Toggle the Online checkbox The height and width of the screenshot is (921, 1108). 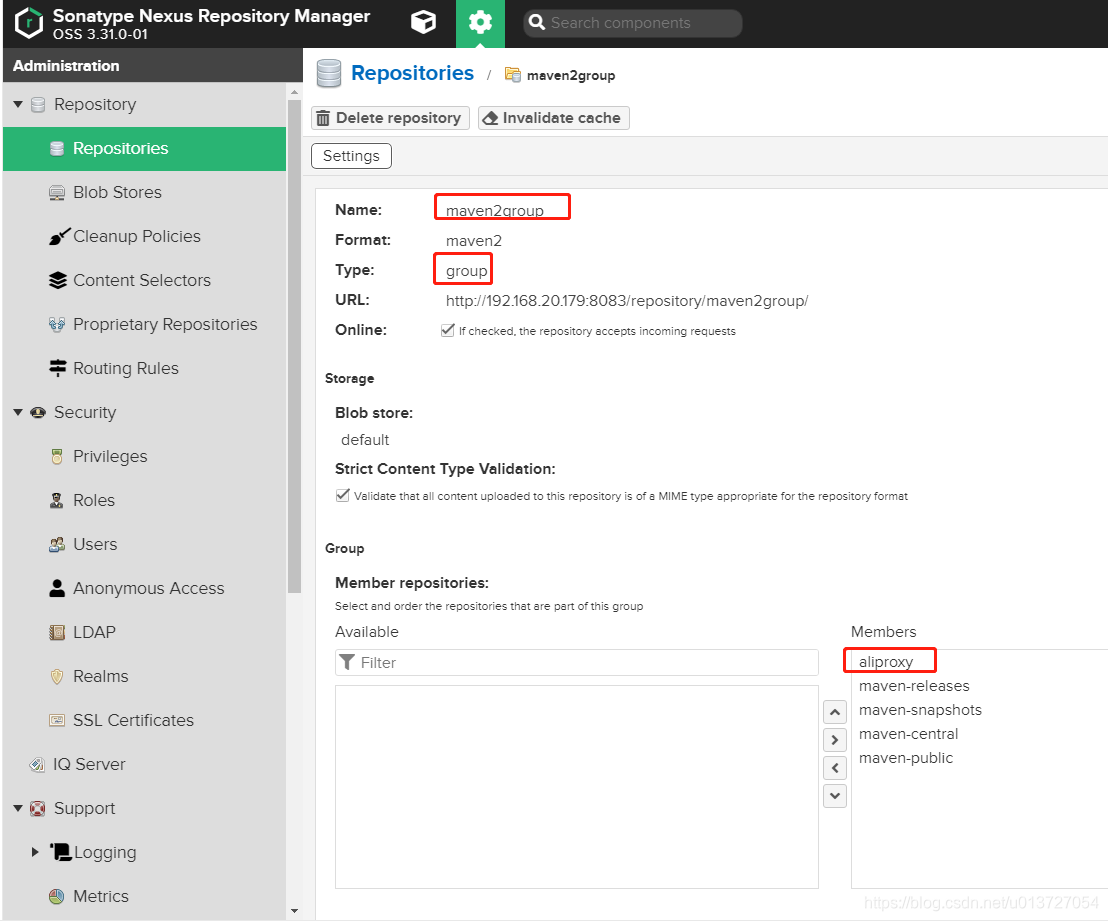click(x=447, y=330)
